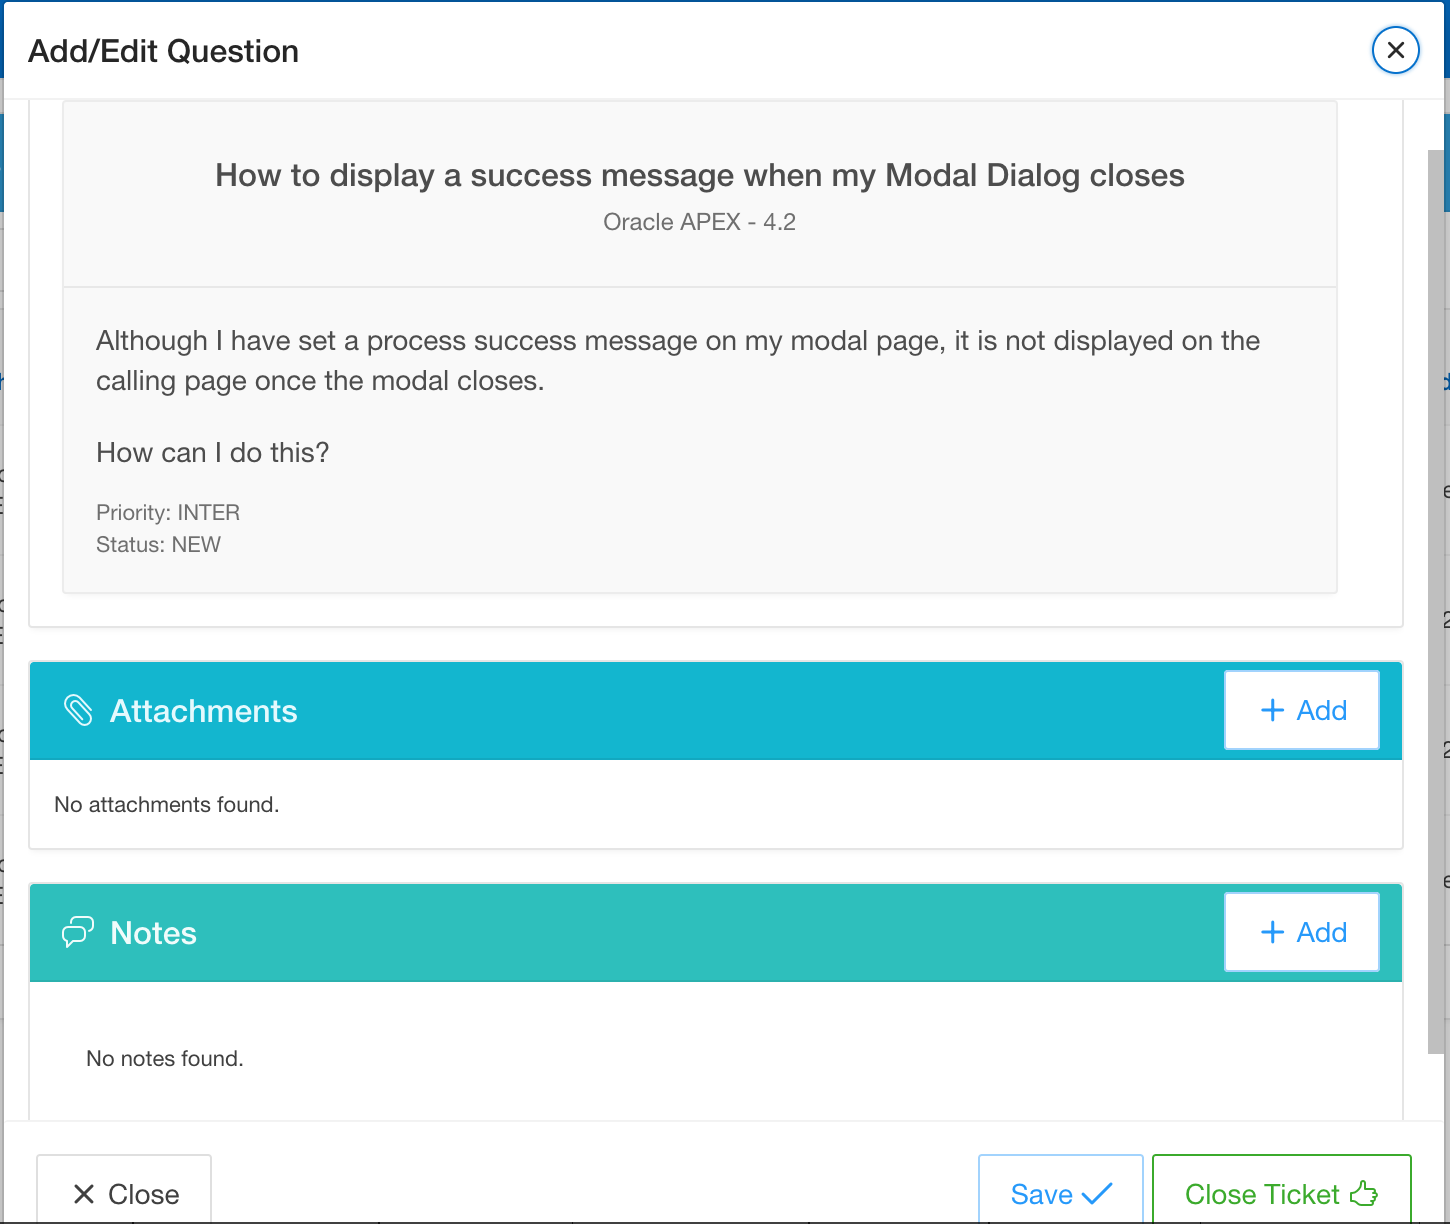Click the Attachments section heading
Image resolution: width=1450 pixels, height=1224 pixels.
pyautogui.click(x=203, y=711)
